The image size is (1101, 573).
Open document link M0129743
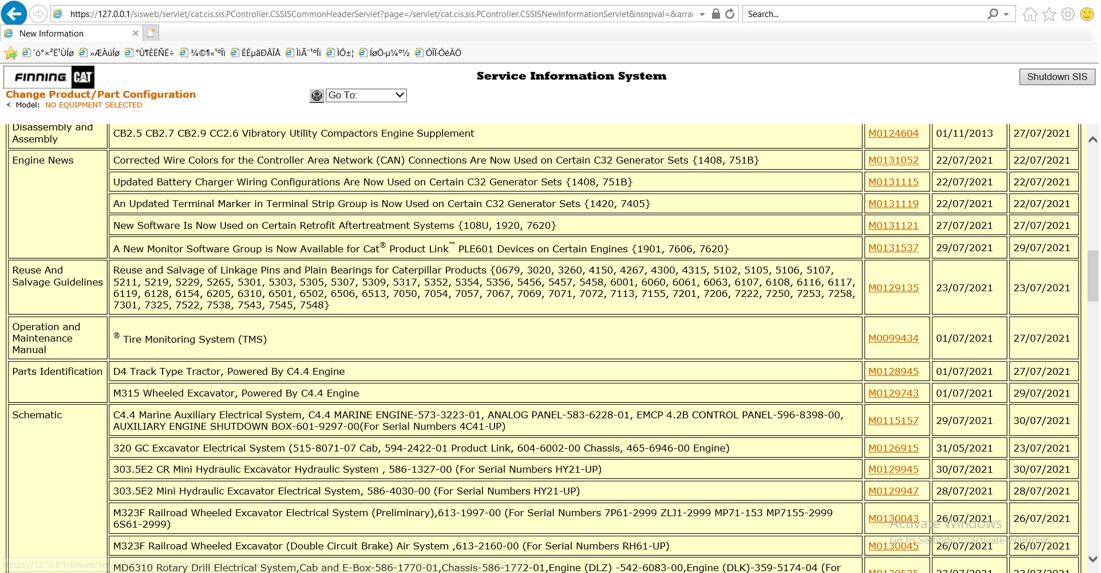tap(893, 393)
